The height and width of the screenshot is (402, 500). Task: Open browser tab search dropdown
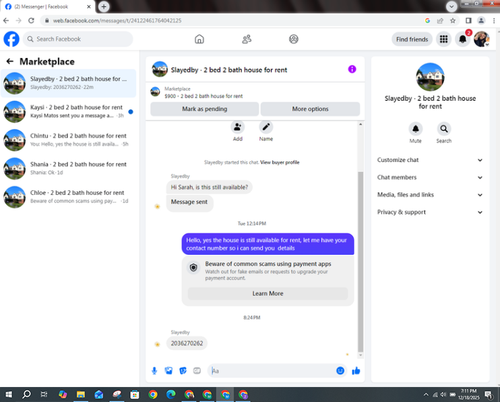[x=451, y=6]
